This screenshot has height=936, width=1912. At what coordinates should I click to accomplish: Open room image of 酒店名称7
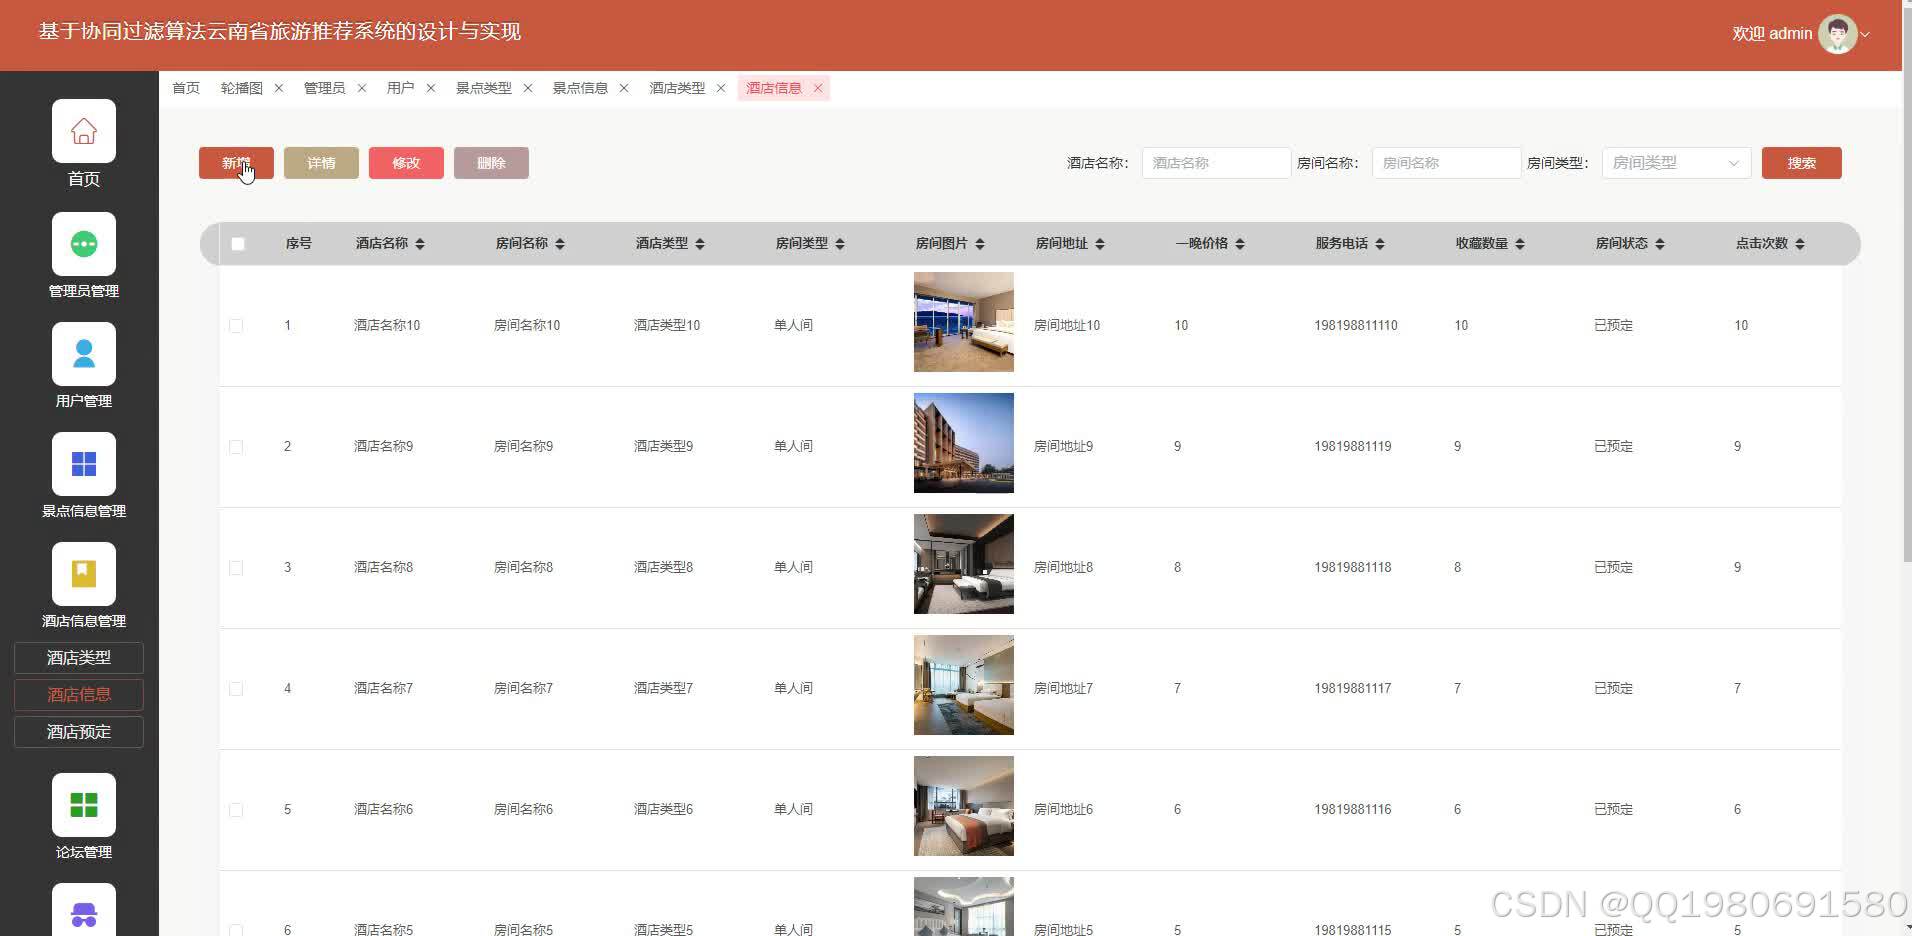click(964, 685)
